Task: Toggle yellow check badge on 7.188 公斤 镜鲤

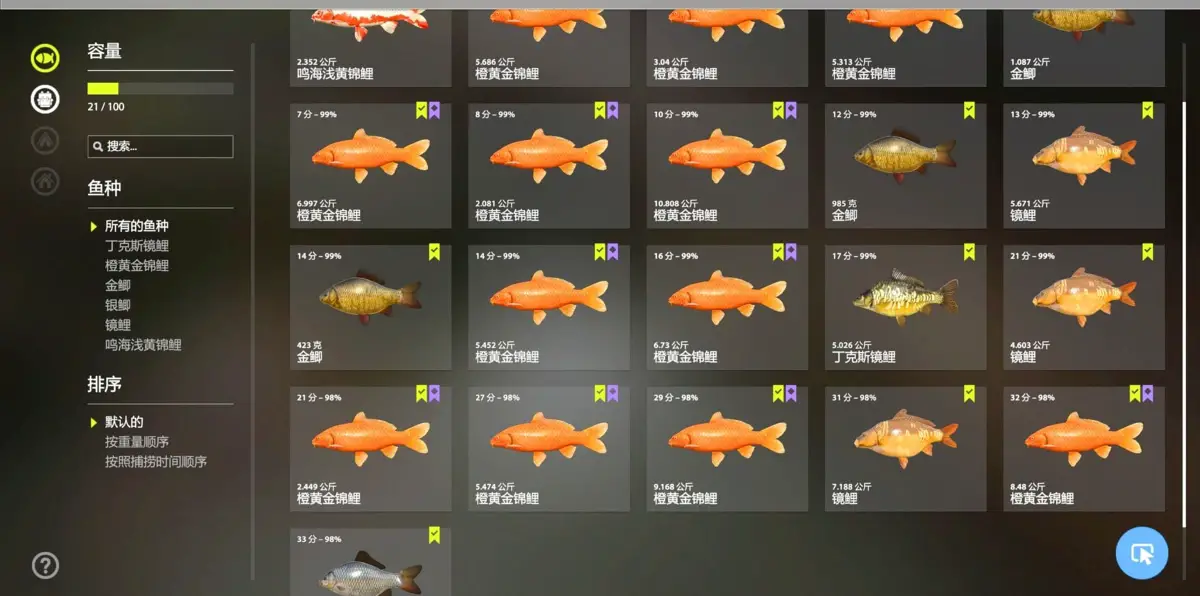Action: [969, 394]
